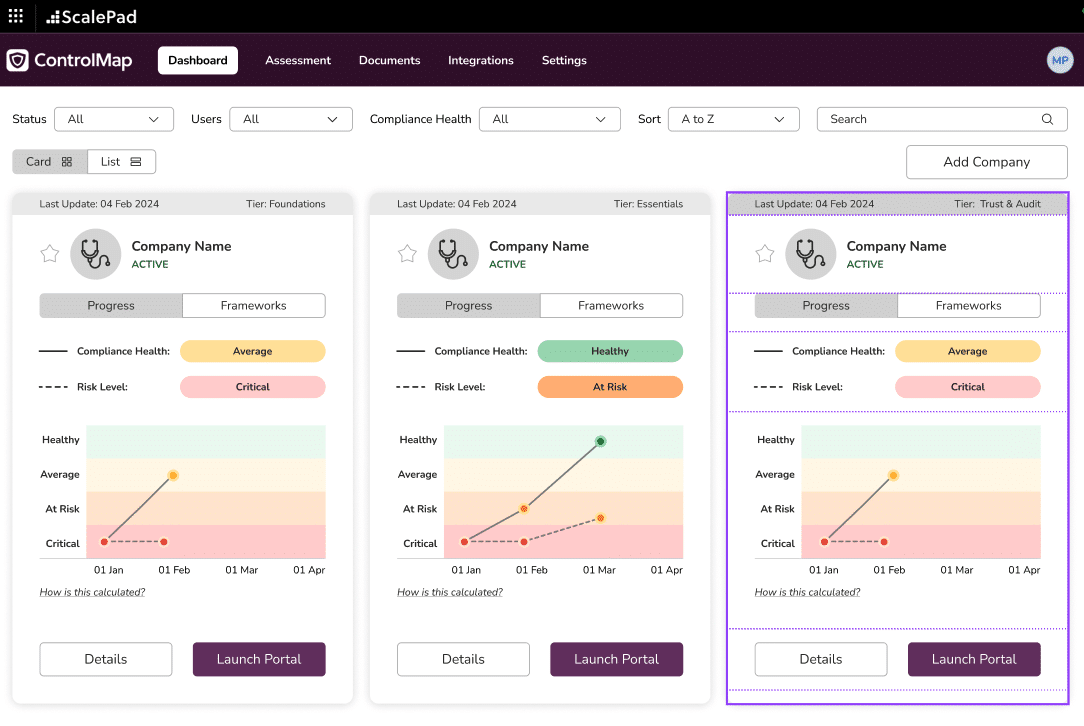The height and width of the screenshot is (726, 1084).
Task: Click the search magnifier icon
Action: [x=1047, y=119]
